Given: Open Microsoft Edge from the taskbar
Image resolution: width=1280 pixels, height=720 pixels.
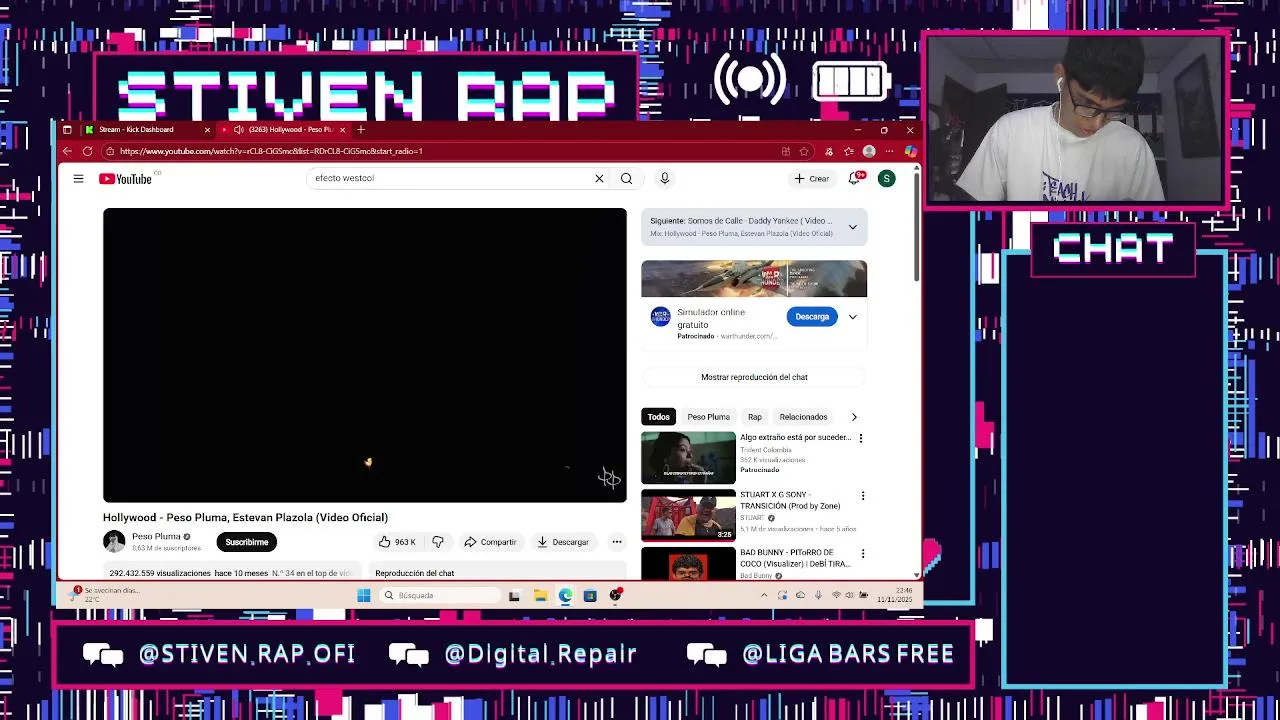Looking at the screenshot, I should [x=565, y=595].
